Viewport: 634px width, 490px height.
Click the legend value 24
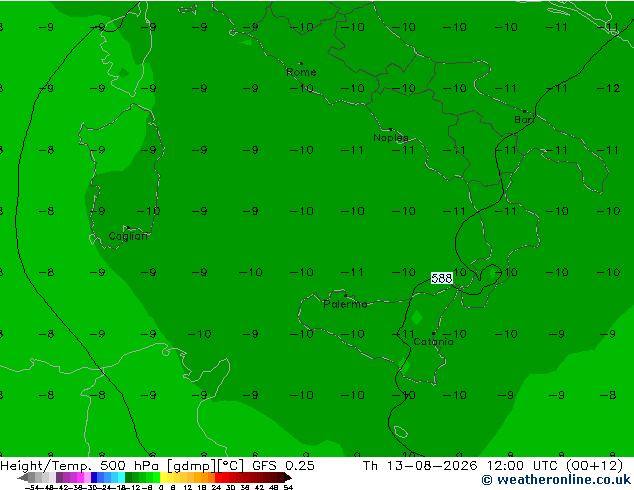tap(216, 487)
